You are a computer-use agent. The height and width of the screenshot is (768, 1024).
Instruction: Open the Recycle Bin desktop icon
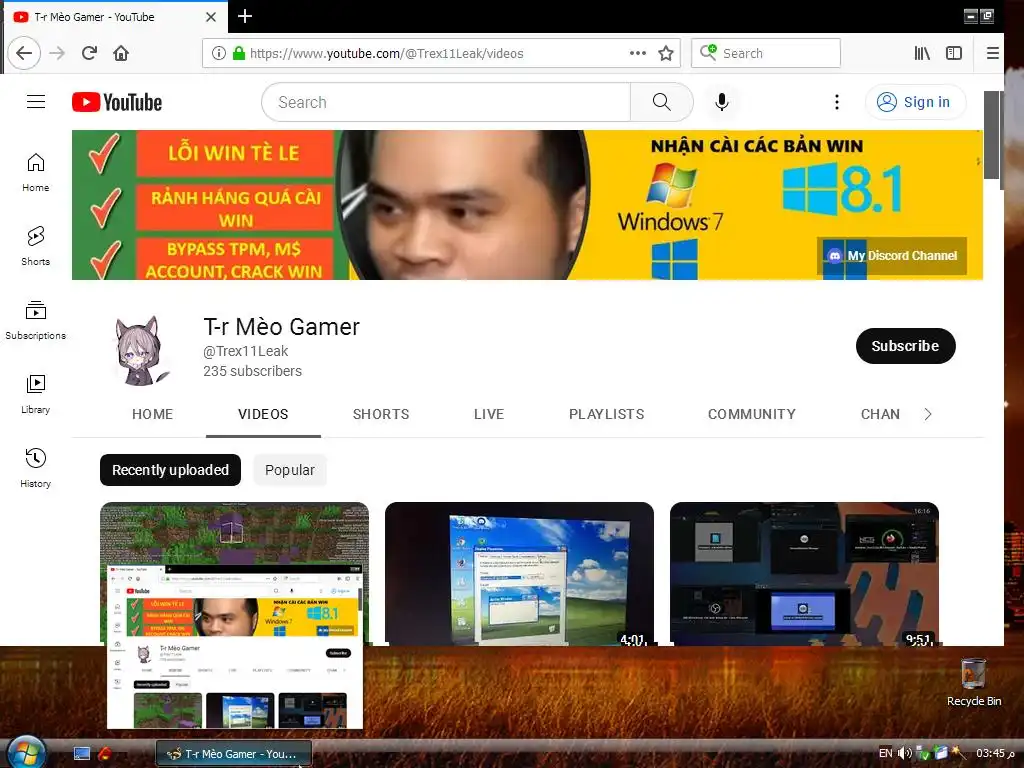(974, 682)
